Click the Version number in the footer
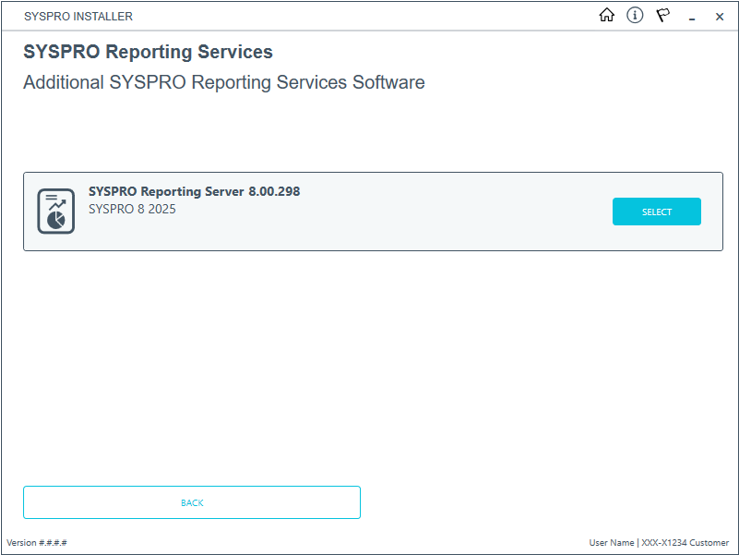741x558 pixels. pyautogui.click(x=37, y=543)
